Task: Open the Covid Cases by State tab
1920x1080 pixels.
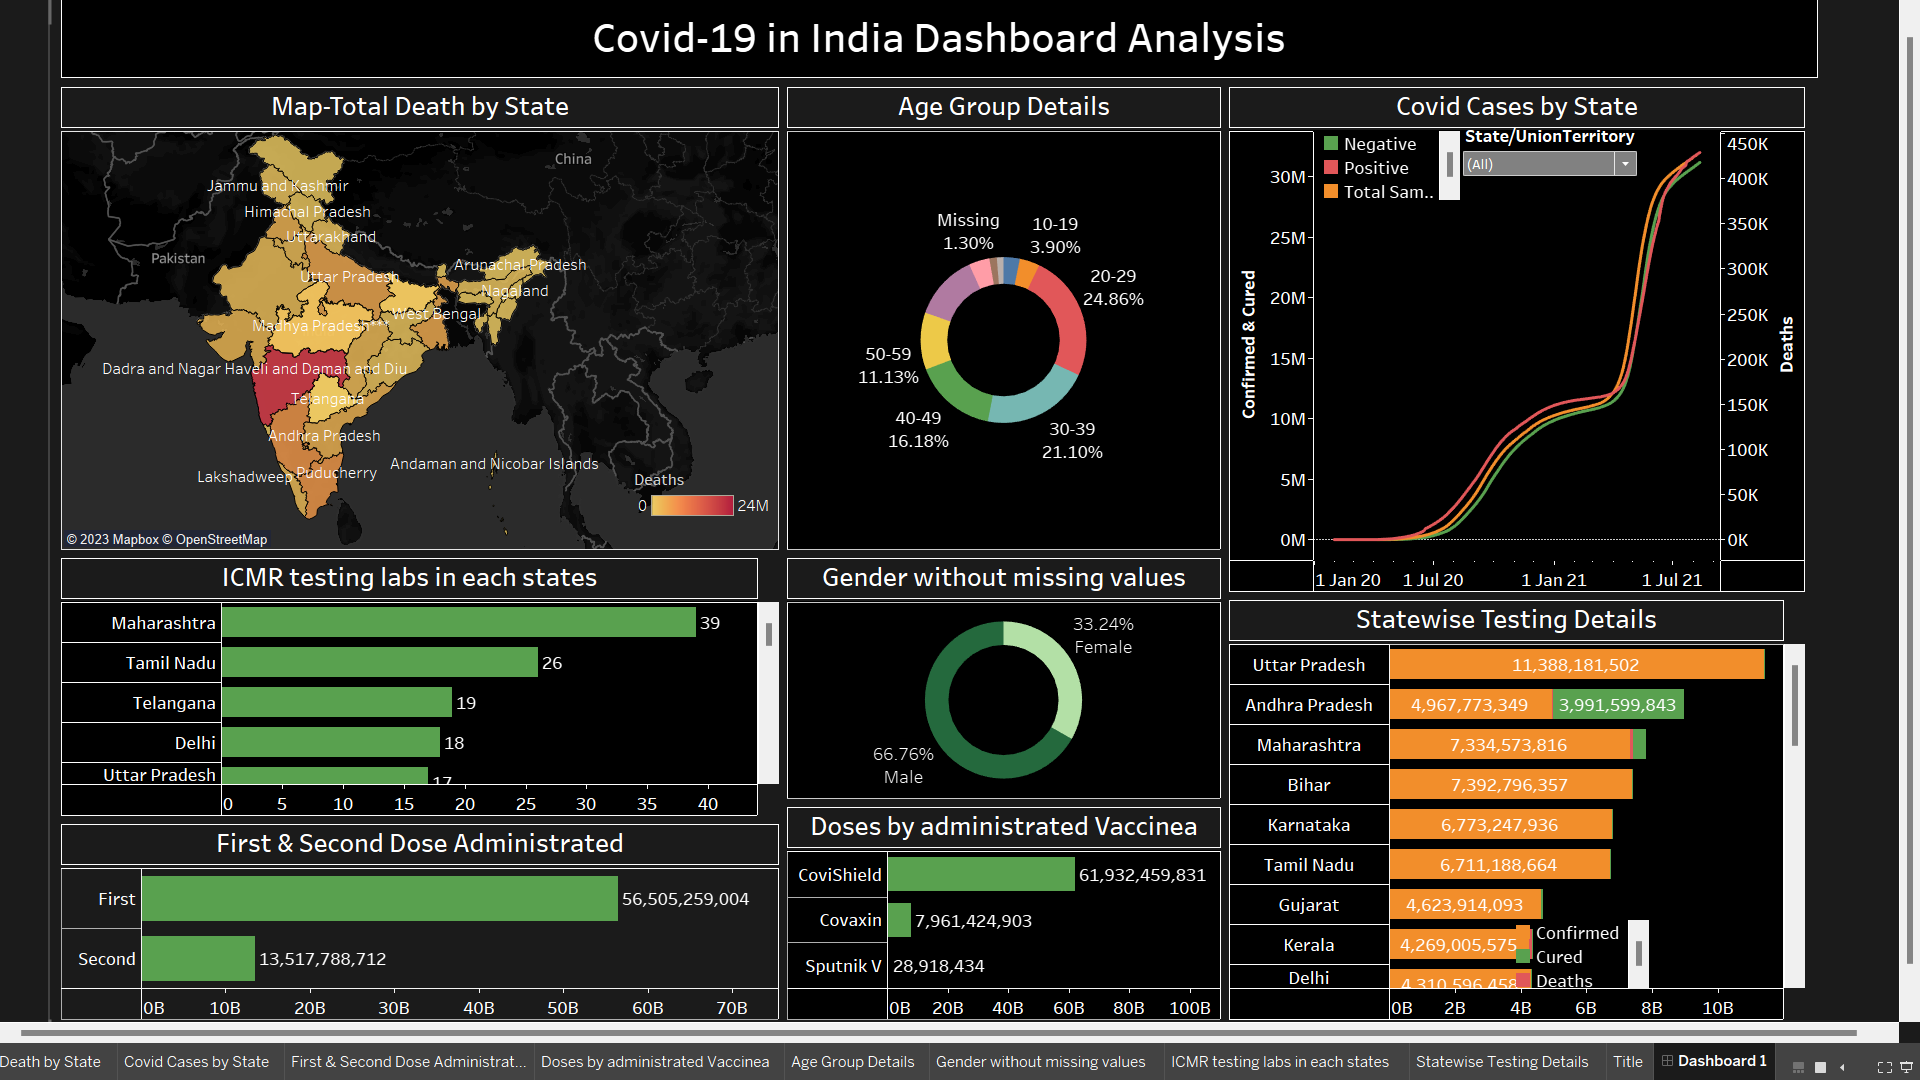Action: 196,1062
